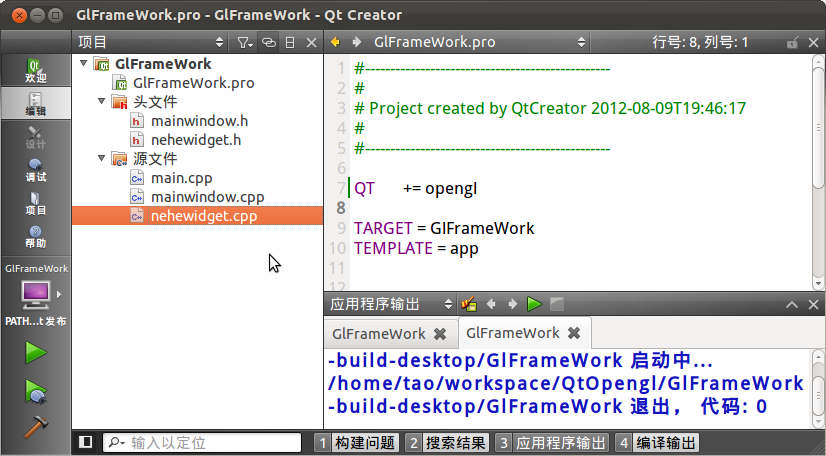Split the project side panel
826x456 pixels.
click(x=290, y=43)
